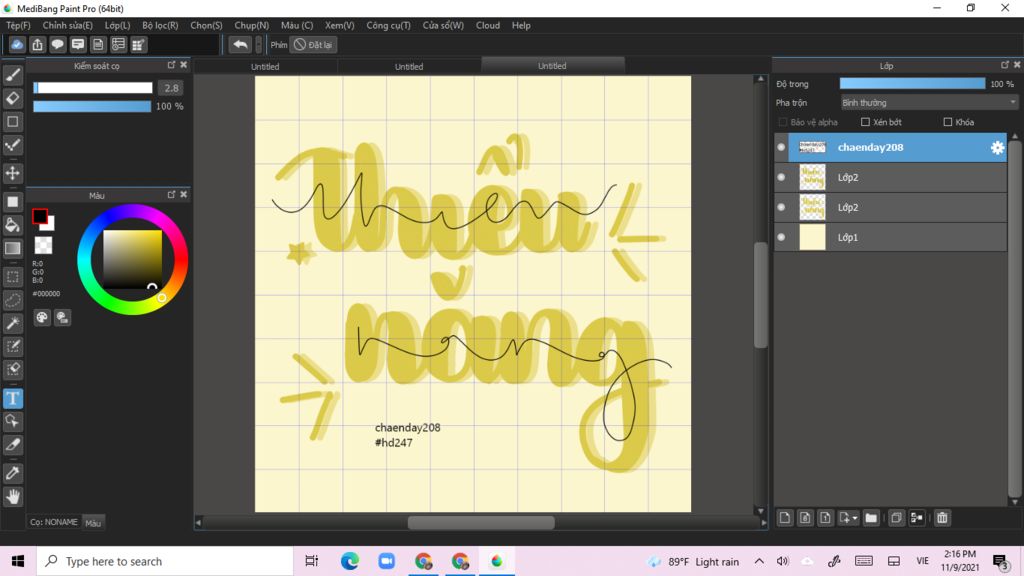
Task: Show hidden system tray icons
Action: coord(759,561)
